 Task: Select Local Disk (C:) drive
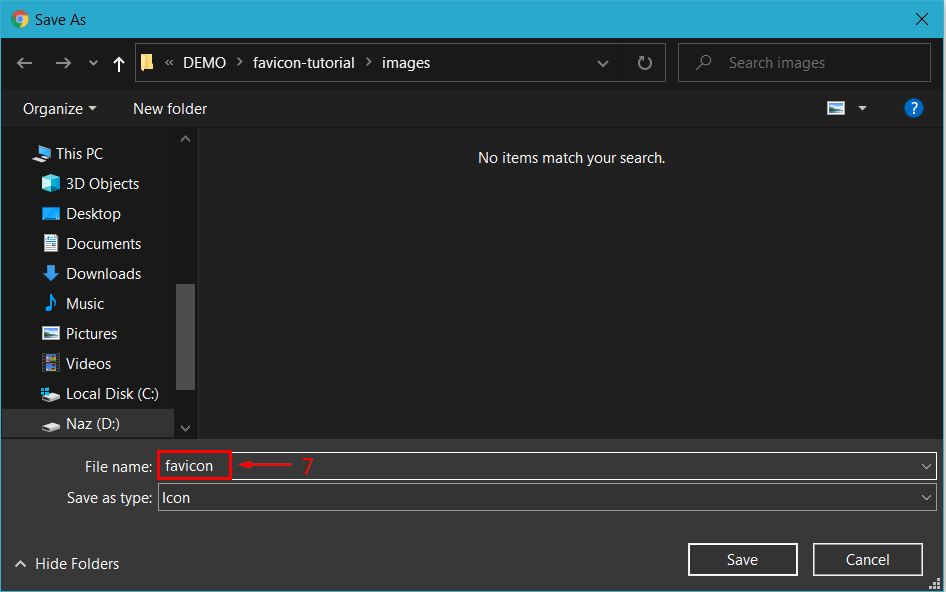(x=111, y=394)
